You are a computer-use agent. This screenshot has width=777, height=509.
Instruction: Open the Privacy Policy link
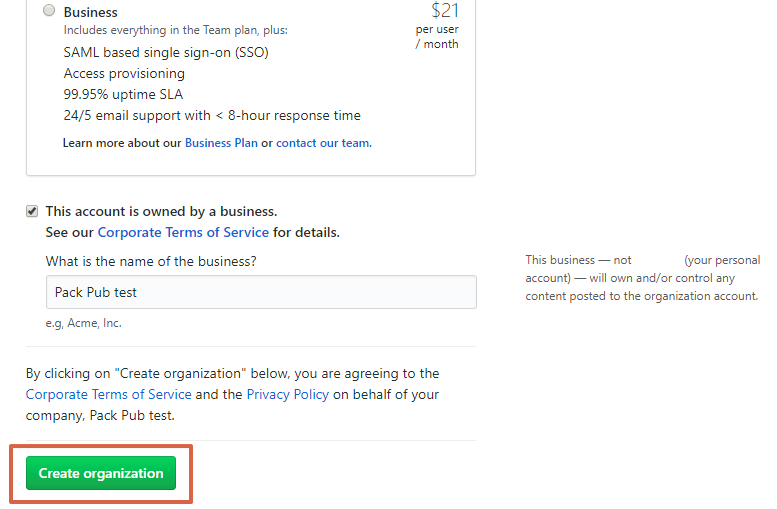287,395
